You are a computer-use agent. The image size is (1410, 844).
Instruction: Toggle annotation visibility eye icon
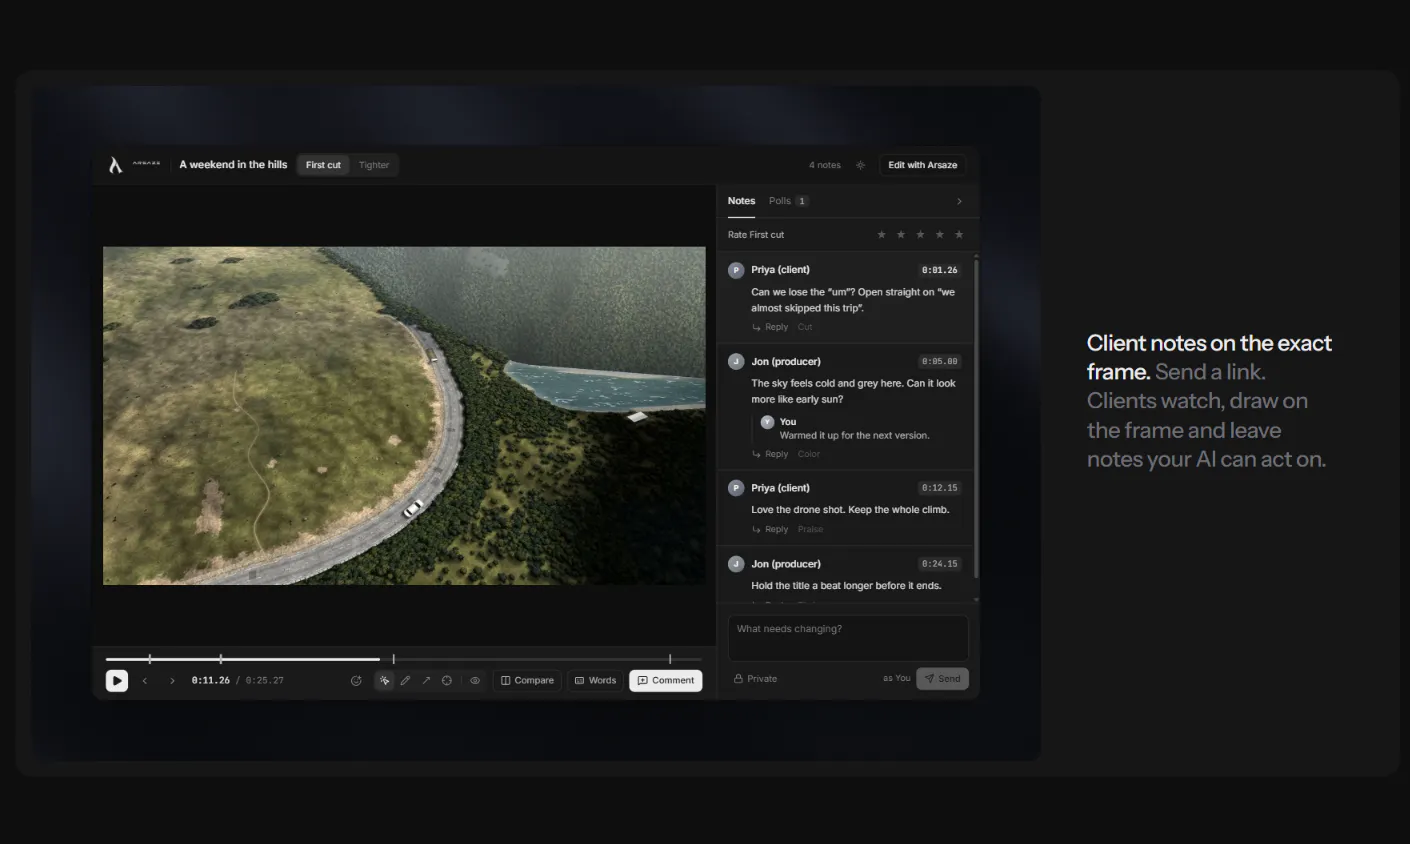pos(475,680)
